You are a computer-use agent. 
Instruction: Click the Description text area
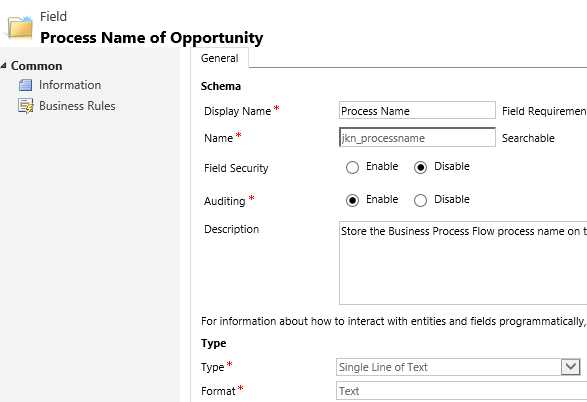[x=463, y=263]
